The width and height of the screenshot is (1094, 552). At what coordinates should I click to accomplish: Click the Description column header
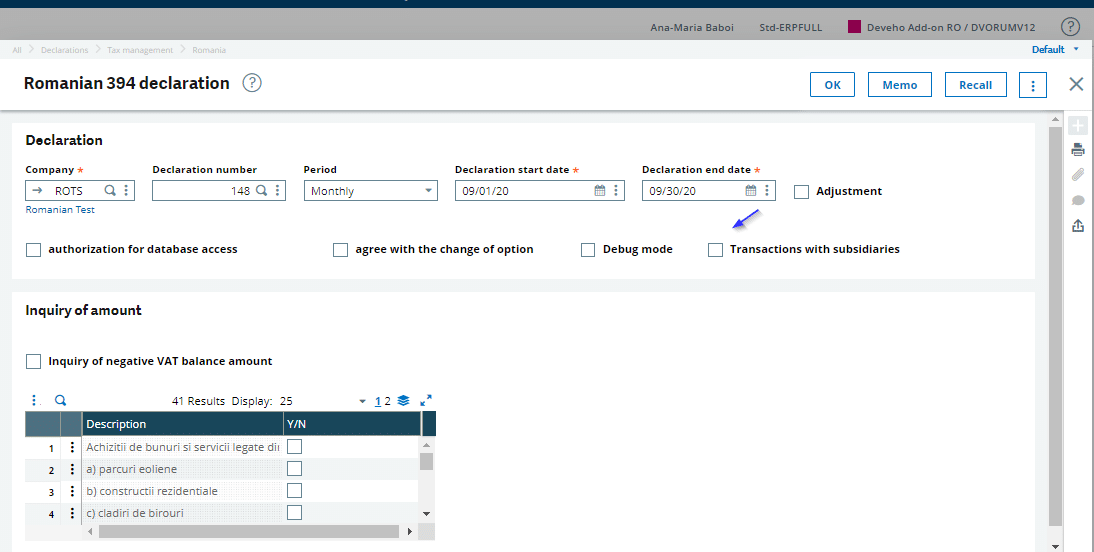[183, 424]
